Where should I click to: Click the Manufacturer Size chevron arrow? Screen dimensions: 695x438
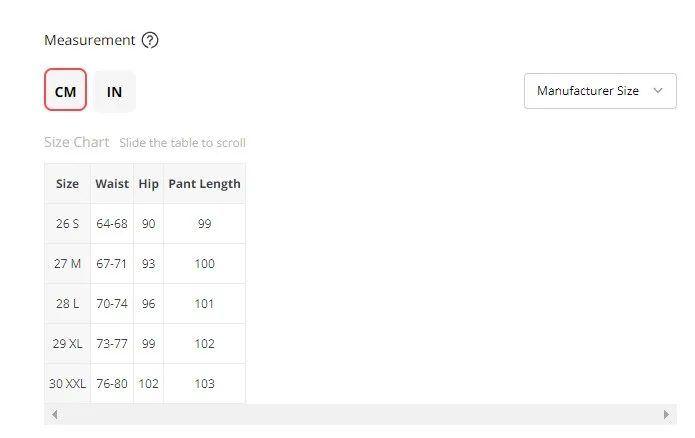point(658,91)
